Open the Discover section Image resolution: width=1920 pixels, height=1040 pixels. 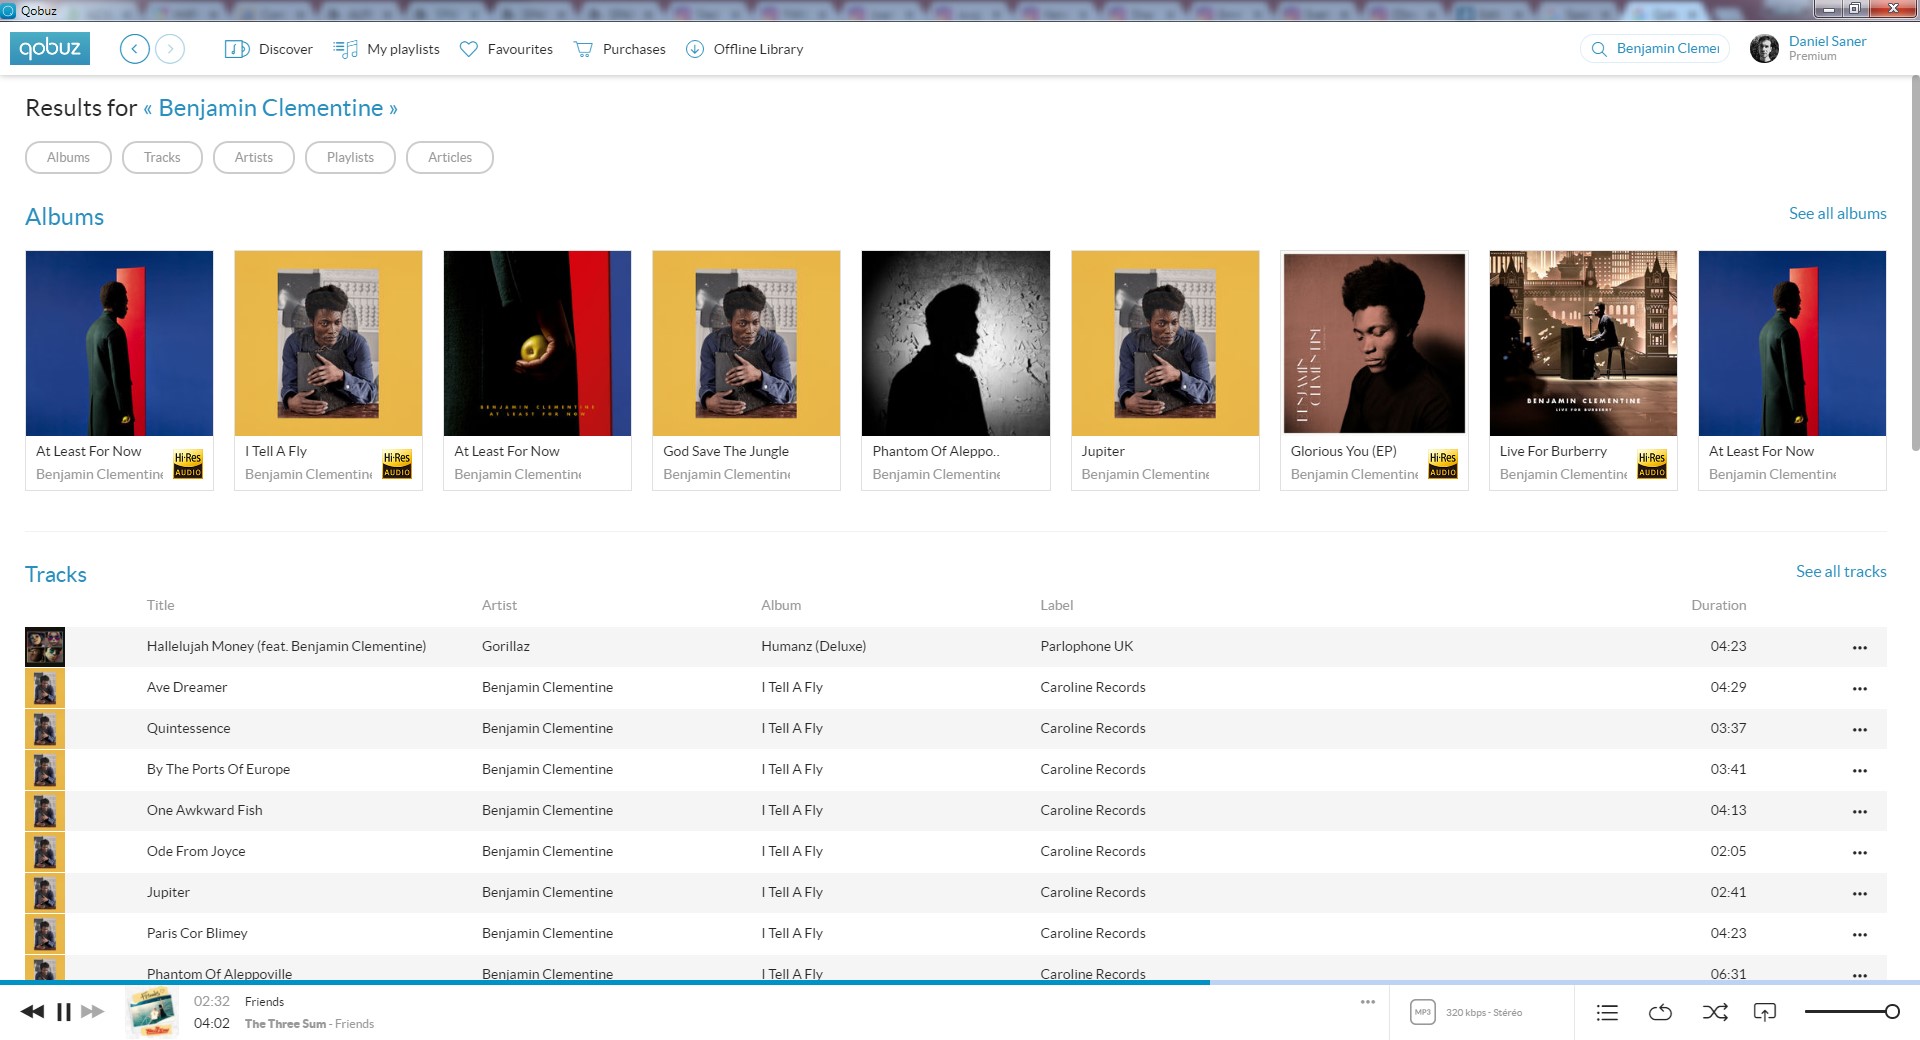[x=269, y=49]
